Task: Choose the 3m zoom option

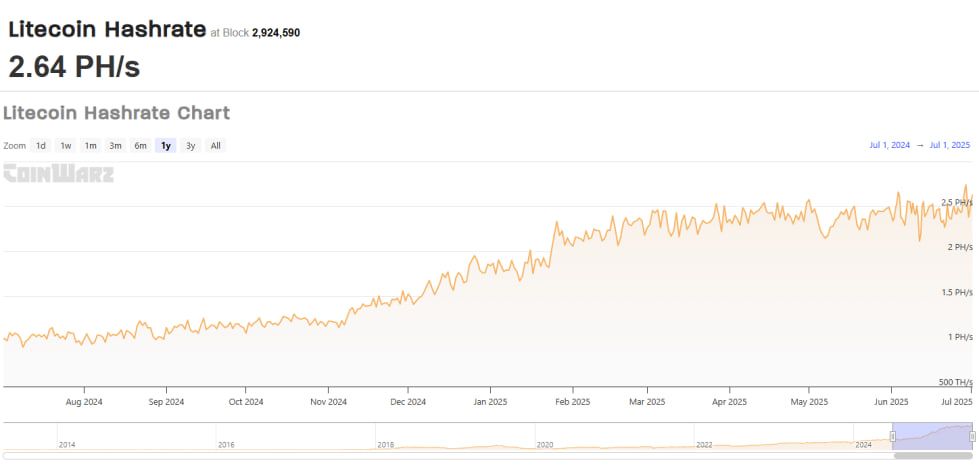Action: coord(116,146)
